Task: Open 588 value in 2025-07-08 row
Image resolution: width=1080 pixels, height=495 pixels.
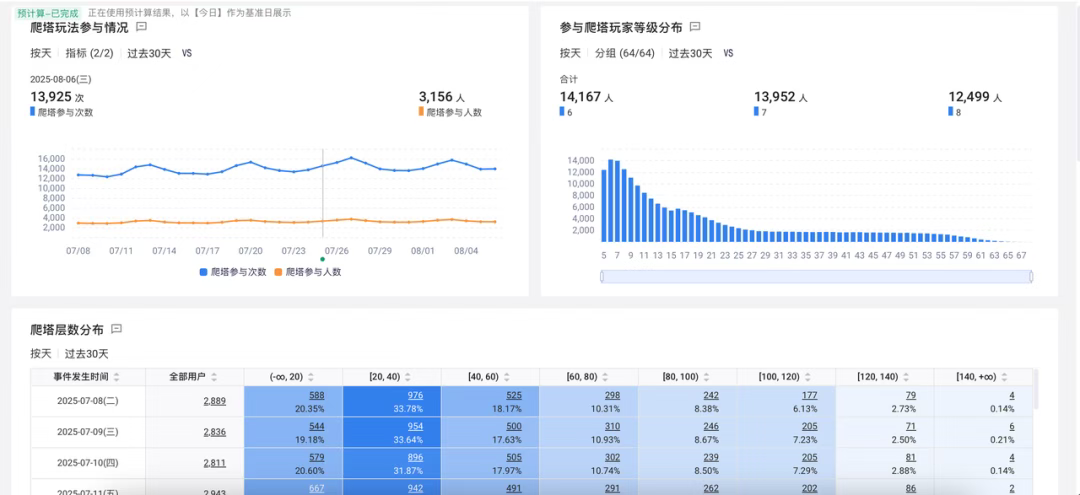Action: [x=317, y=395]
